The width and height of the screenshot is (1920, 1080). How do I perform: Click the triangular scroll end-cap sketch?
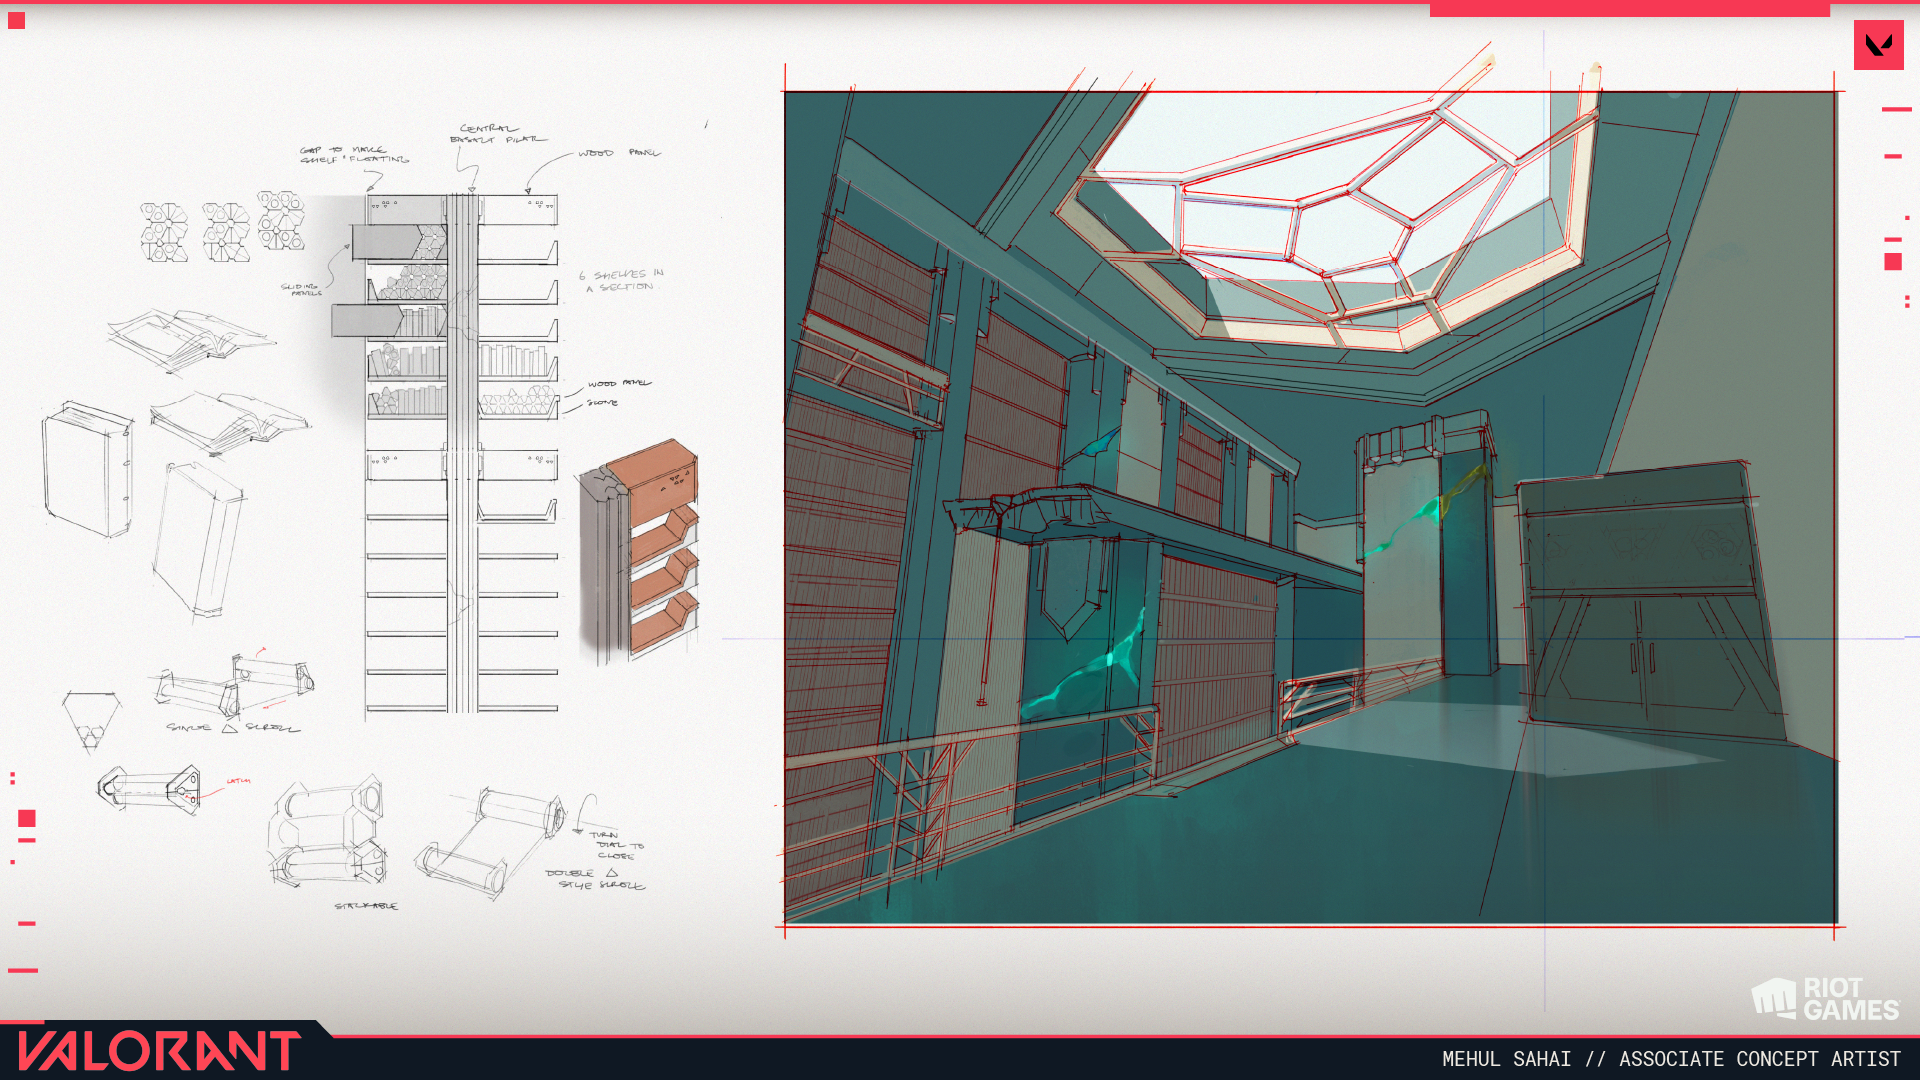[x=91, y=720]
